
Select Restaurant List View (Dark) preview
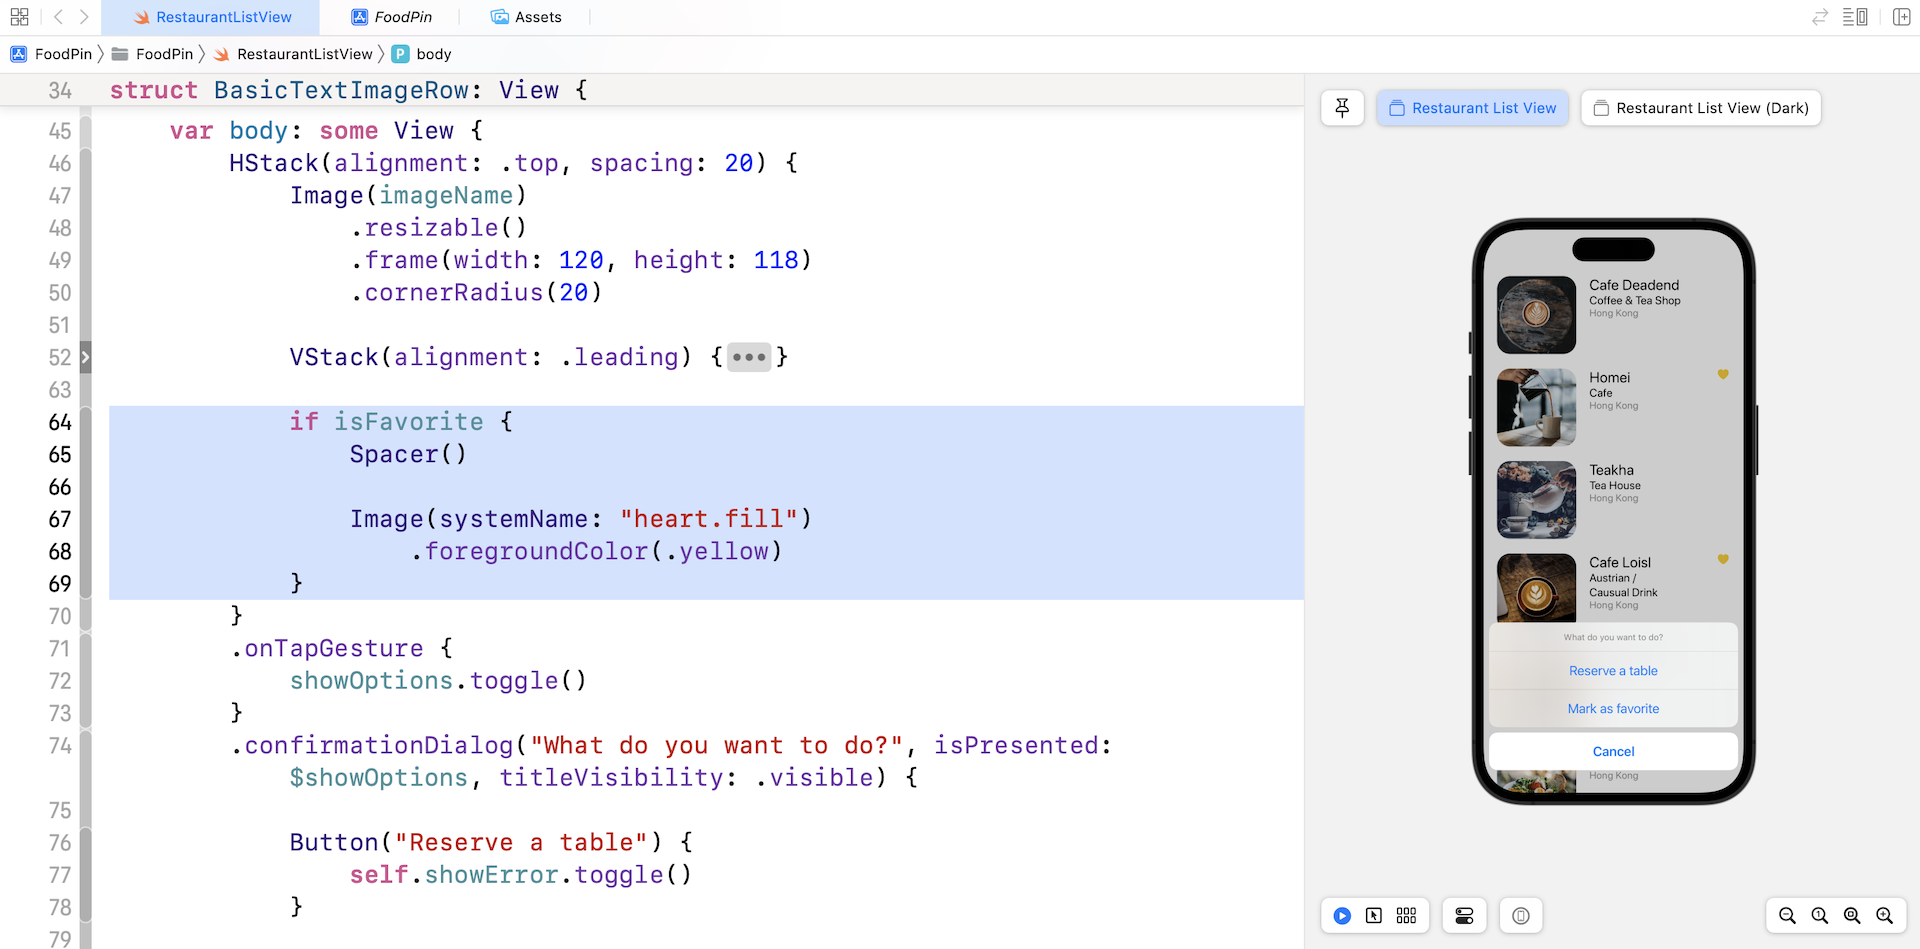point(1700,108)
